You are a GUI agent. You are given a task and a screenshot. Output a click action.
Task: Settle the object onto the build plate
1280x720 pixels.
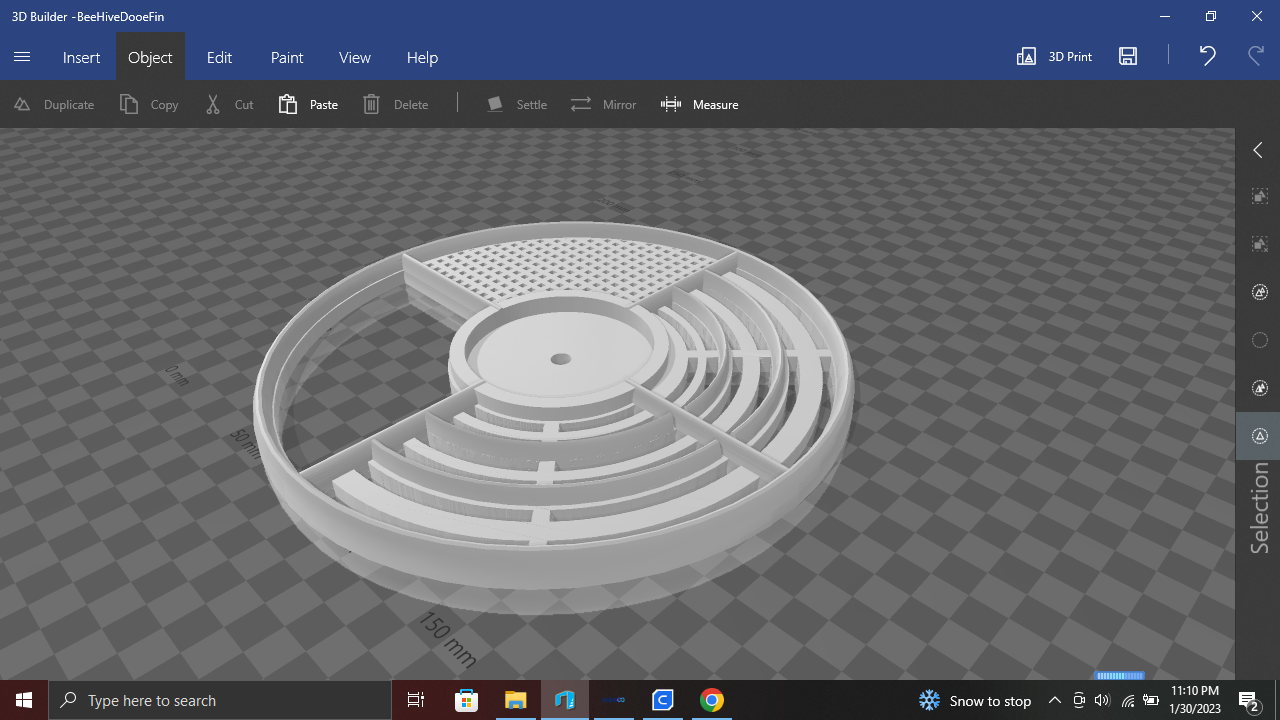point(516,104)
